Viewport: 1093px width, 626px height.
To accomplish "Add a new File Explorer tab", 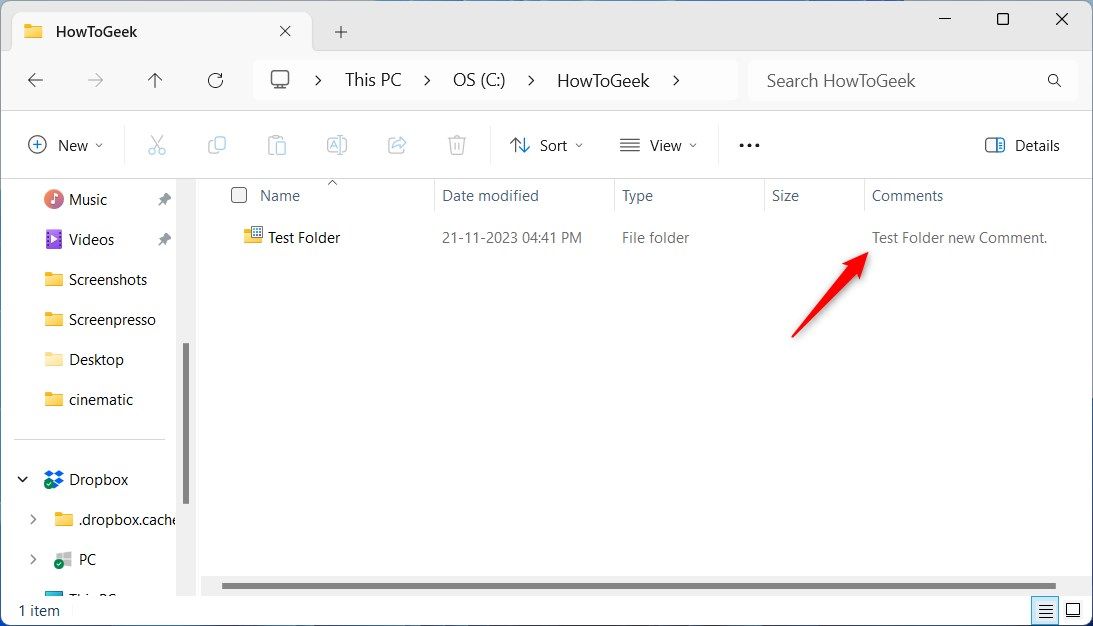I will (x=340, y=32).
